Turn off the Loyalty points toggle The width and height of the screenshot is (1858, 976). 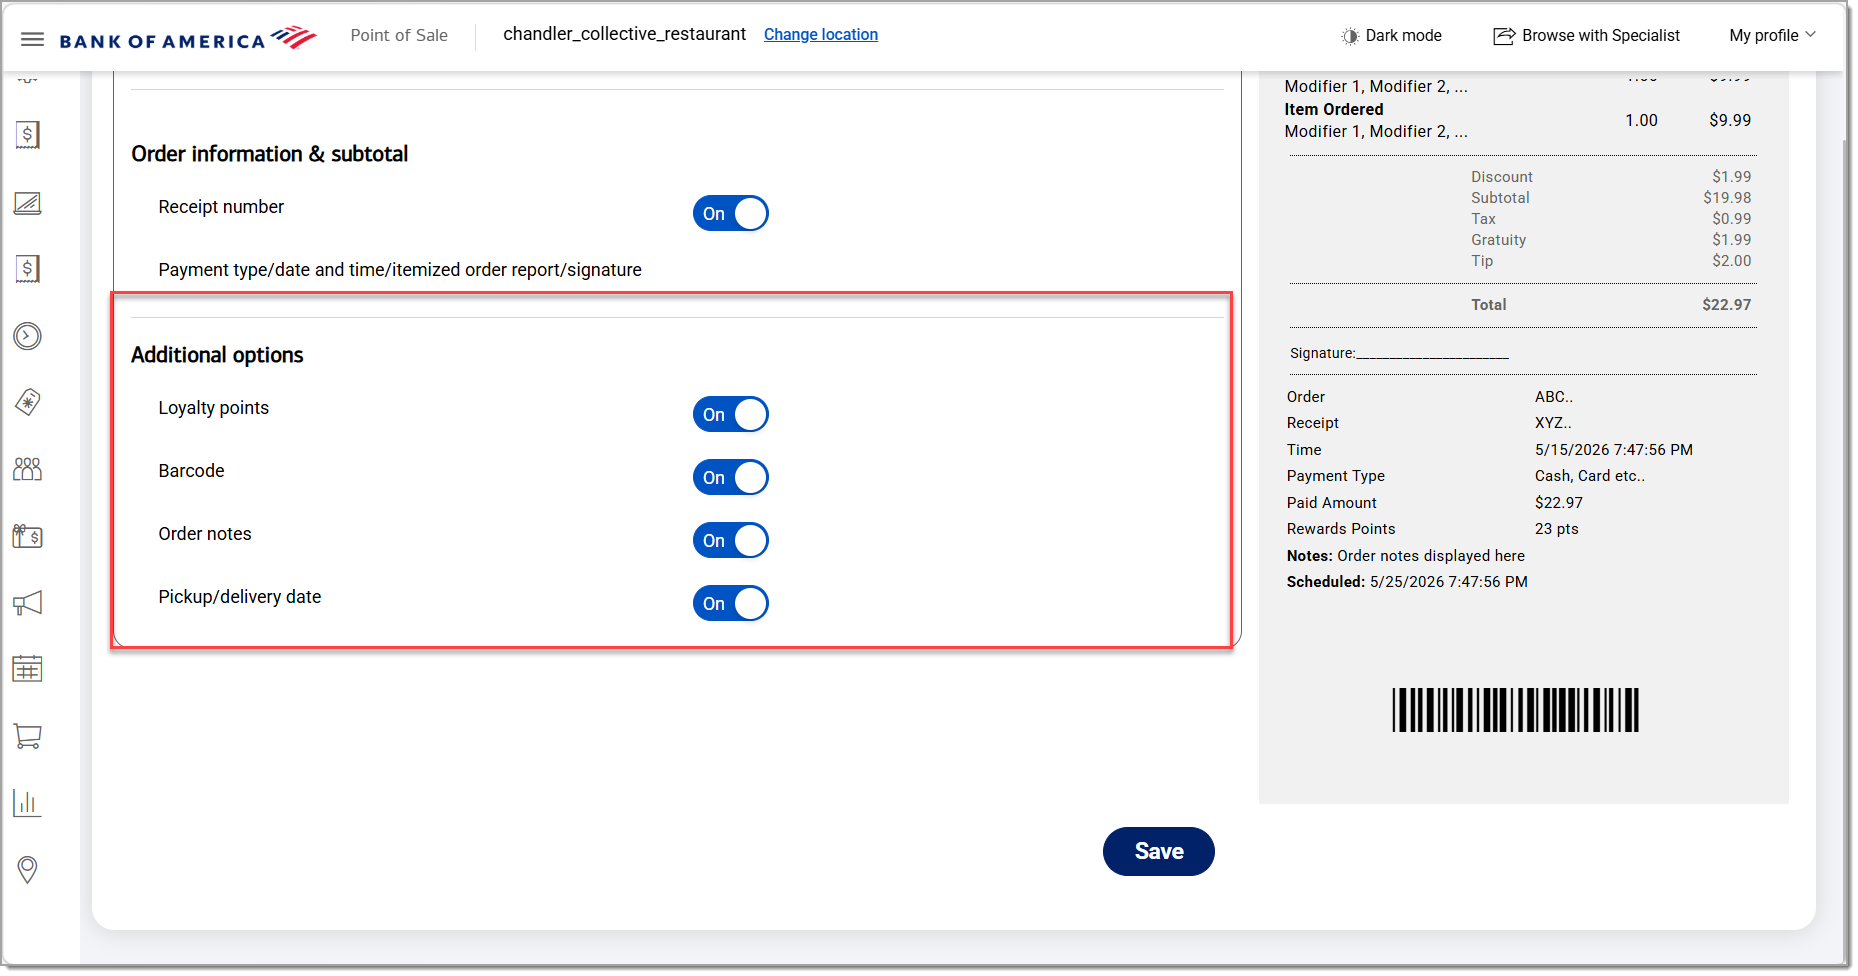pyautogui.click(x=731, y=414)
